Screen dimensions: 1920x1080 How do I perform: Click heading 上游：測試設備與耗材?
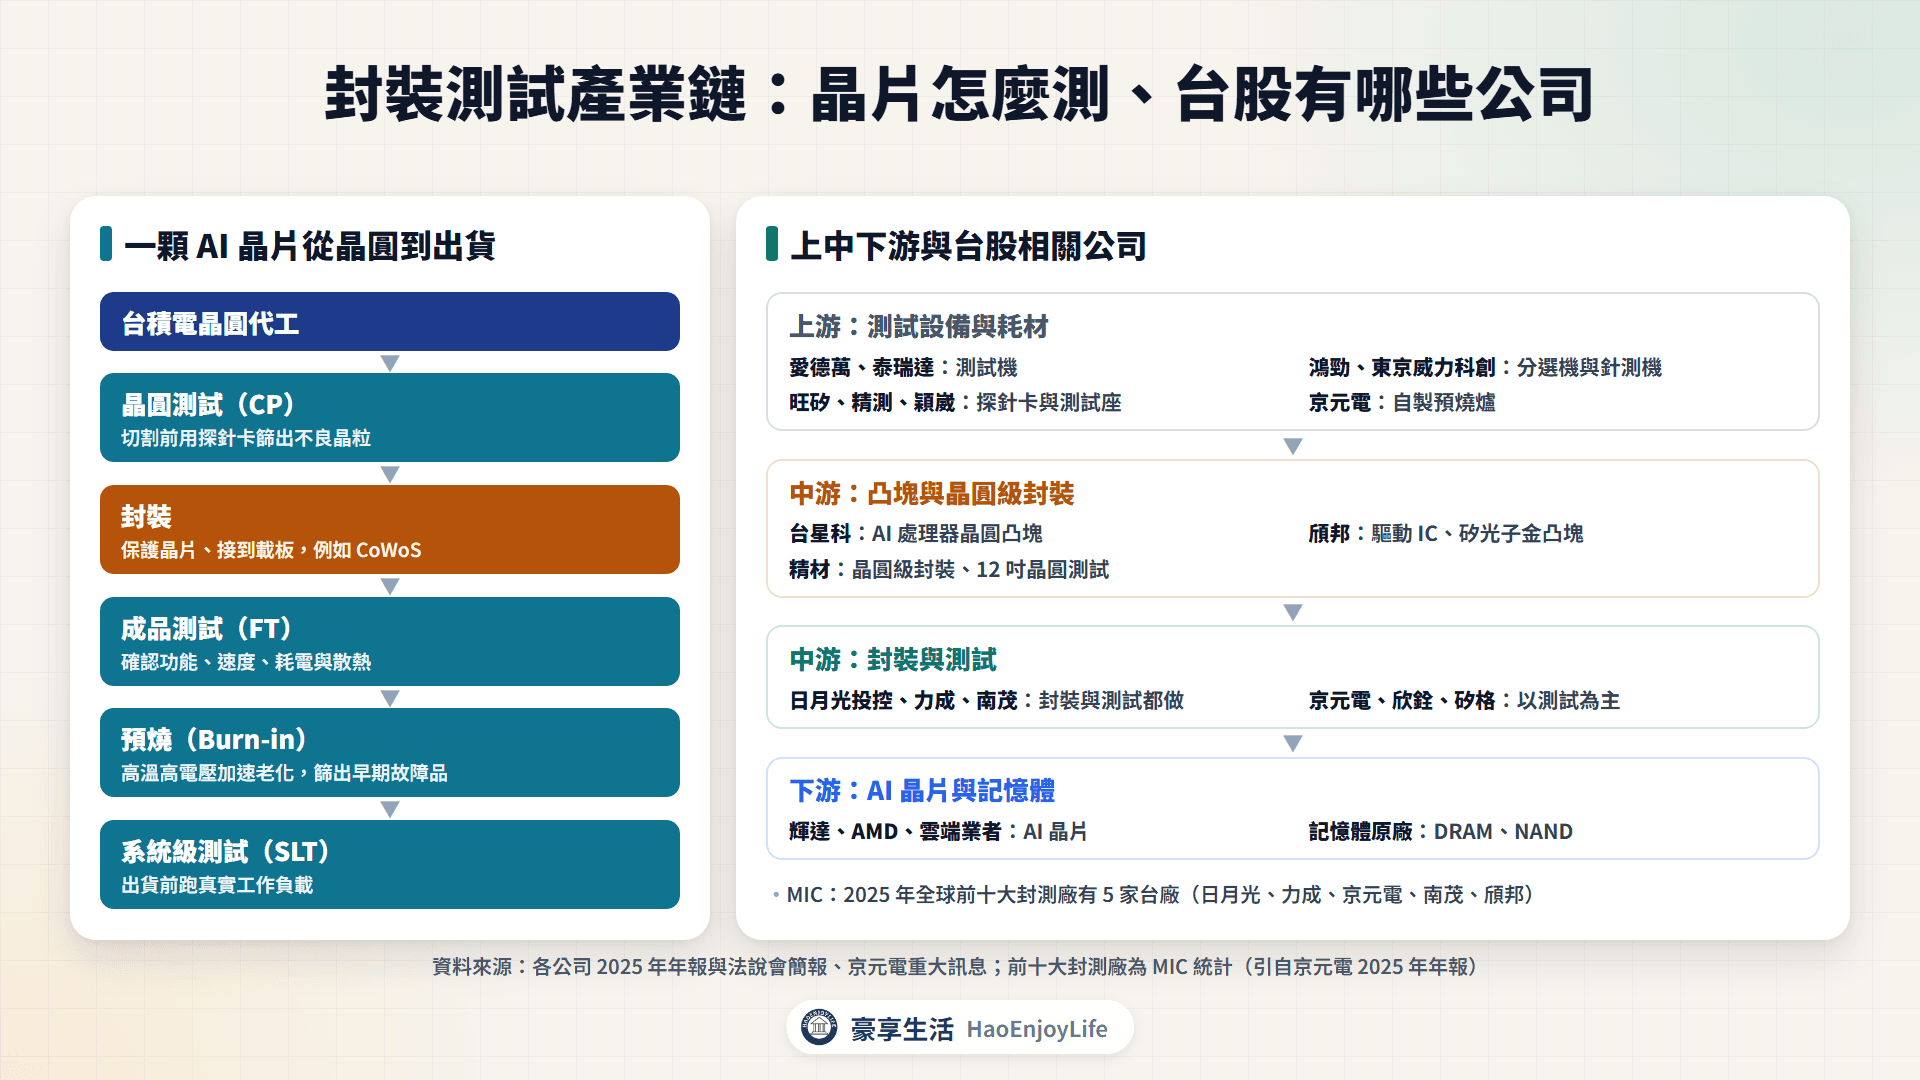919,326
